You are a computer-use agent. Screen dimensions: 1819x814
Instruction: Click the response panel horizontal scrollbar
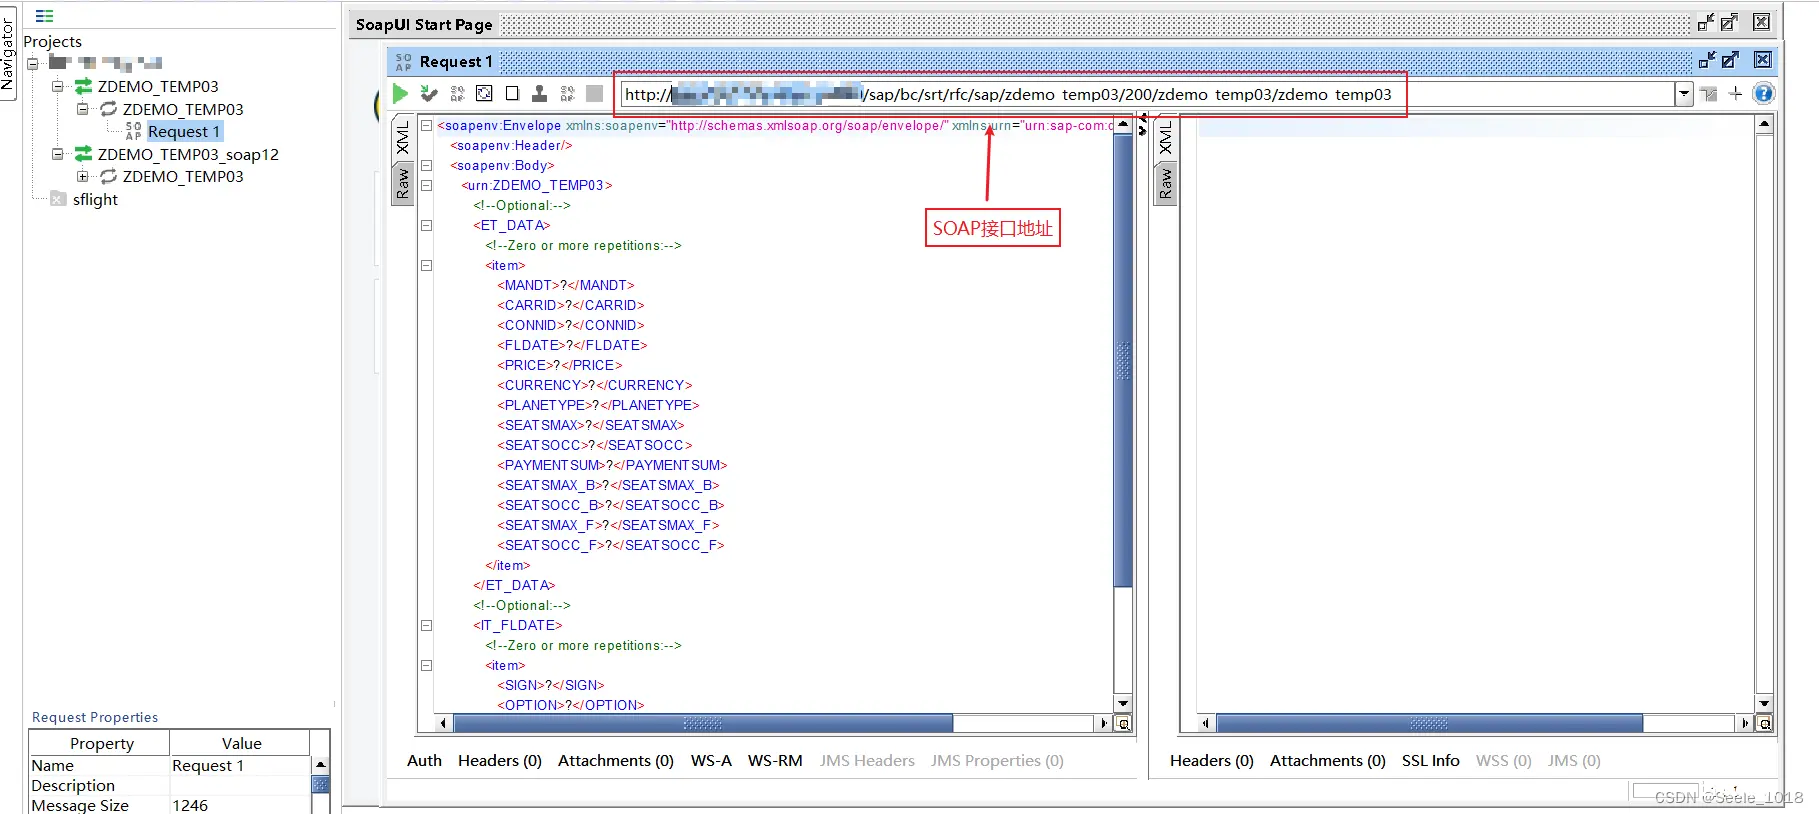click(1429, 723)
